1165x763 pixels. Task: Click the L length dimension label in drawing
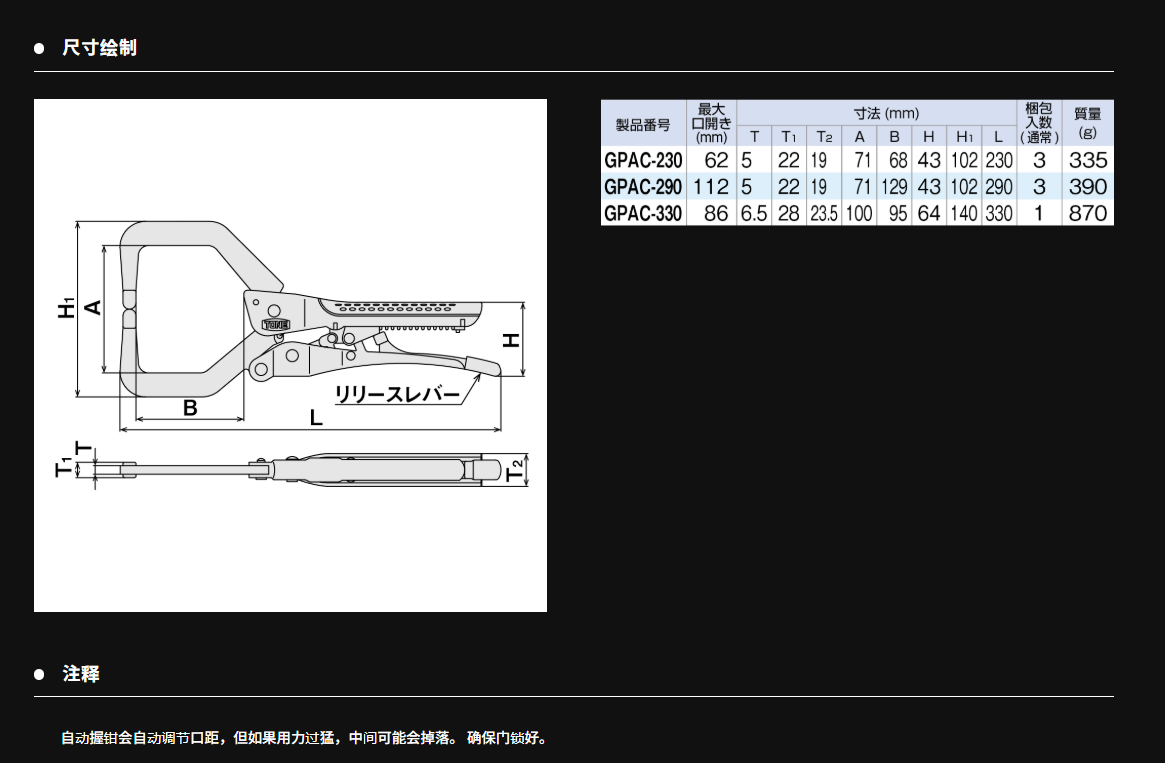coord(316,418)
